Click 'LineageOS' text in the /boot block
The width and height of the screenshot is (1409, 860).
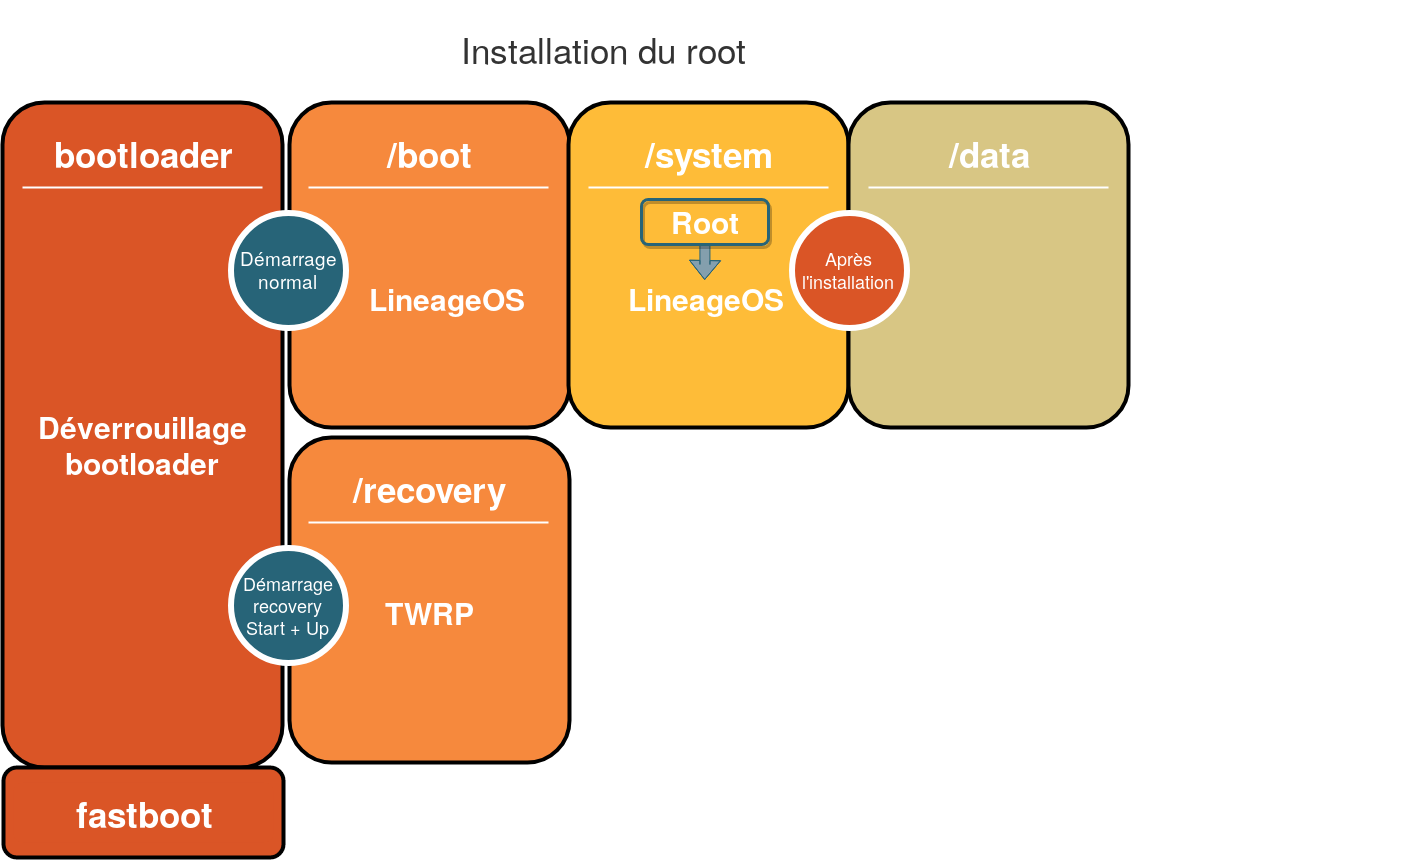447,301
